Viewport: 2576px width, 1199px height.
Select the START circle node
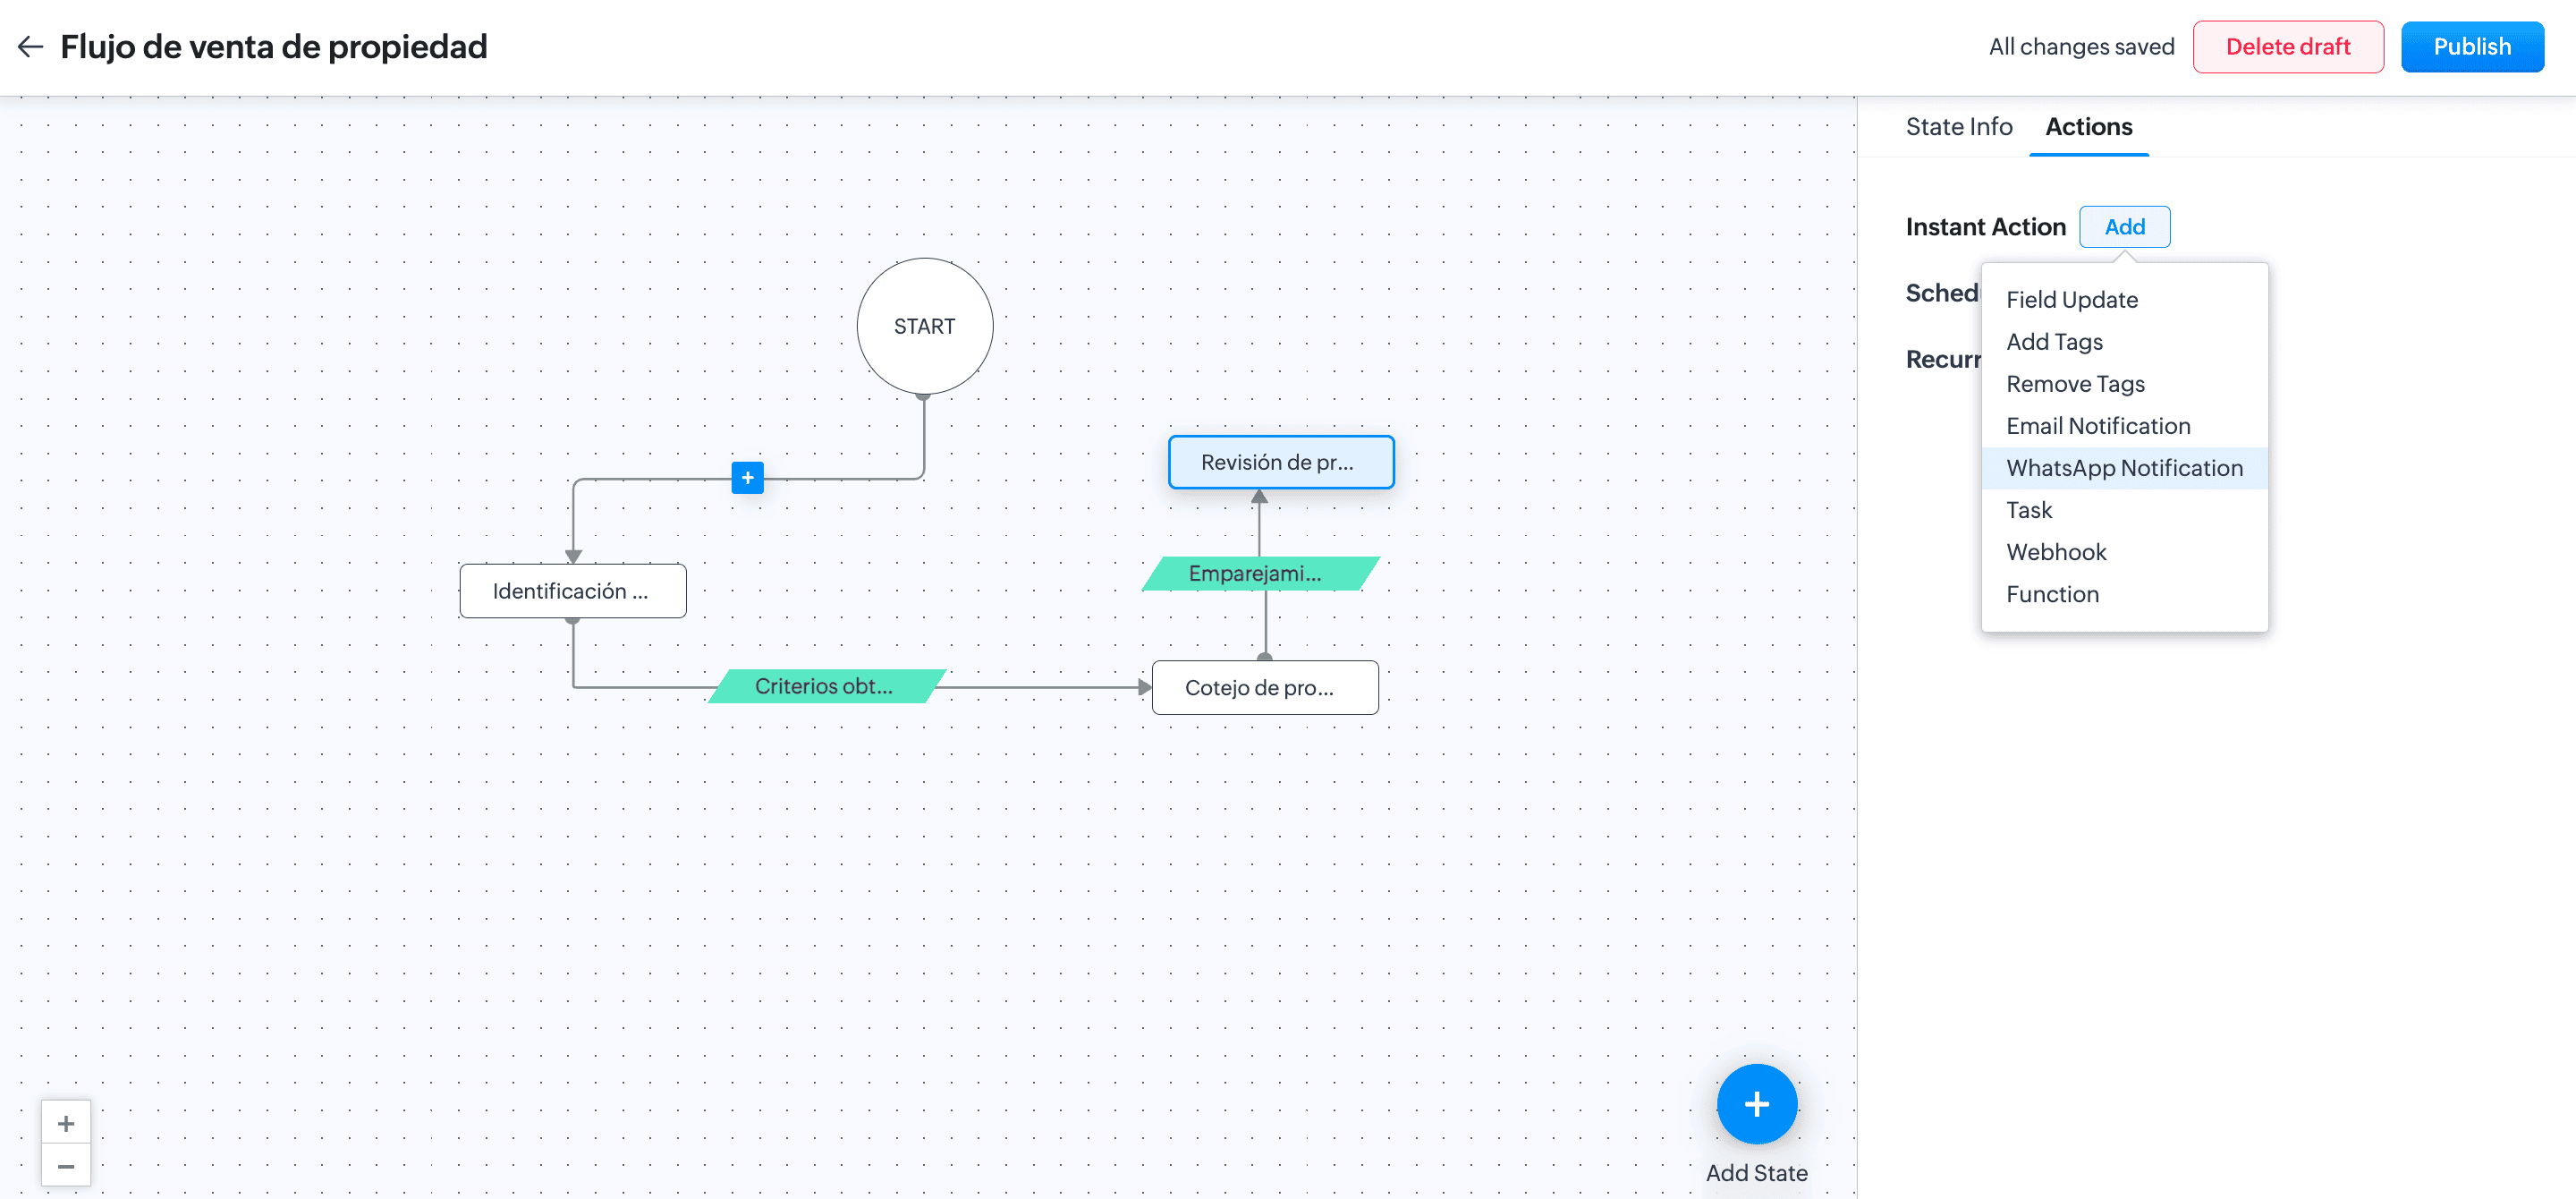tap(924, 326)
